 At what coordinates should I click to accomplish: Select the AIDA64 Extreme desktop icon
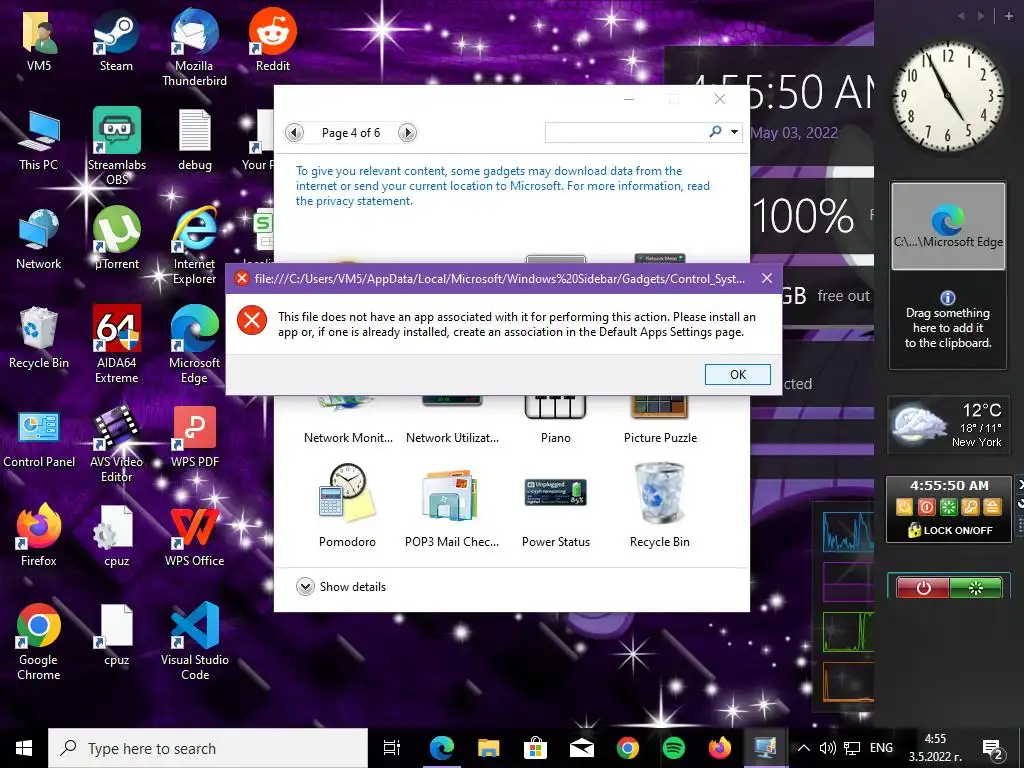click(117, 345)
